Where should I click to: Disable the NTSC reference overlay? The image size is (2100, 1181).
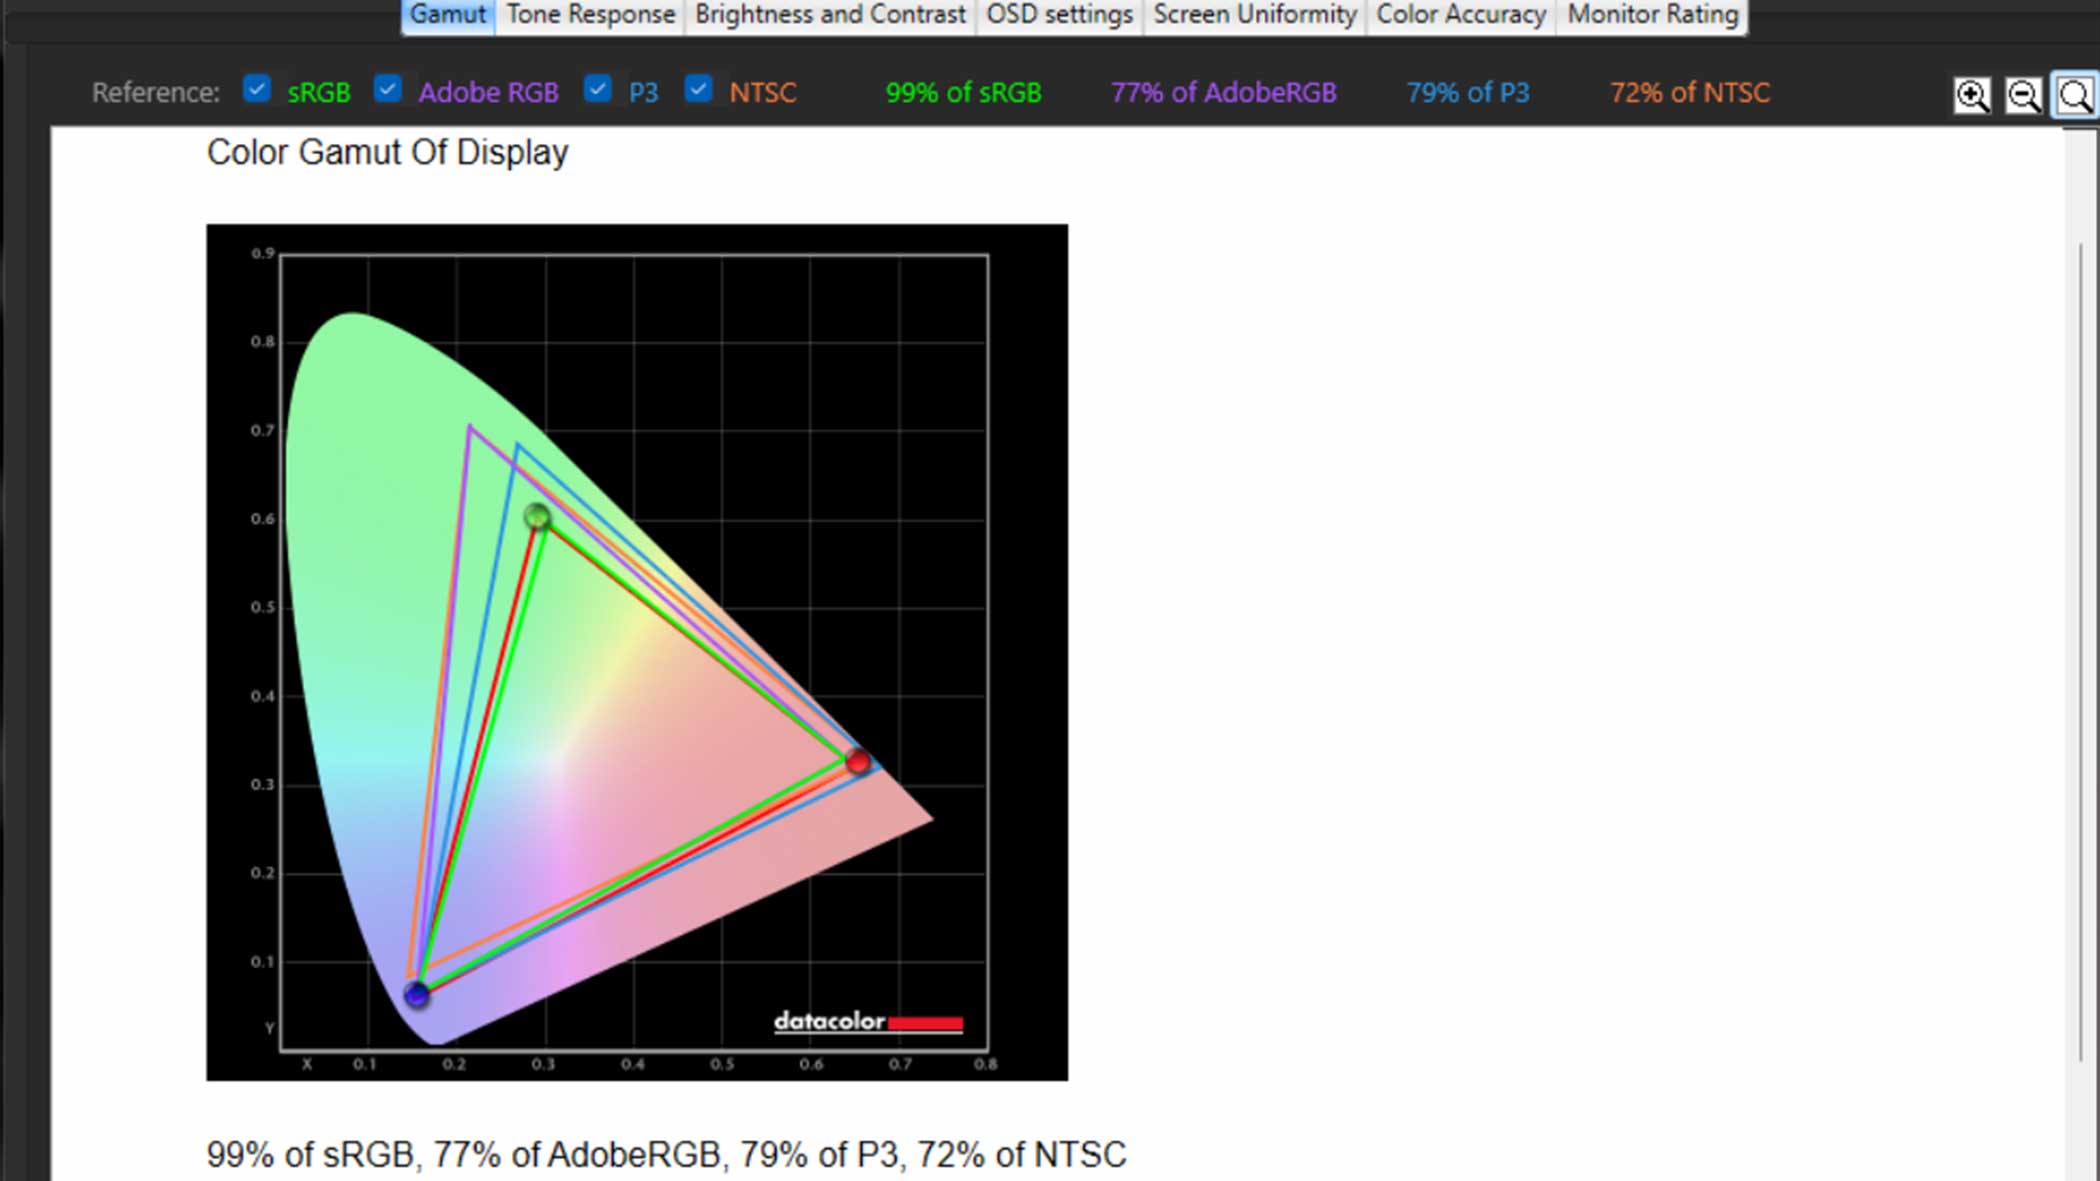point(700,91)
